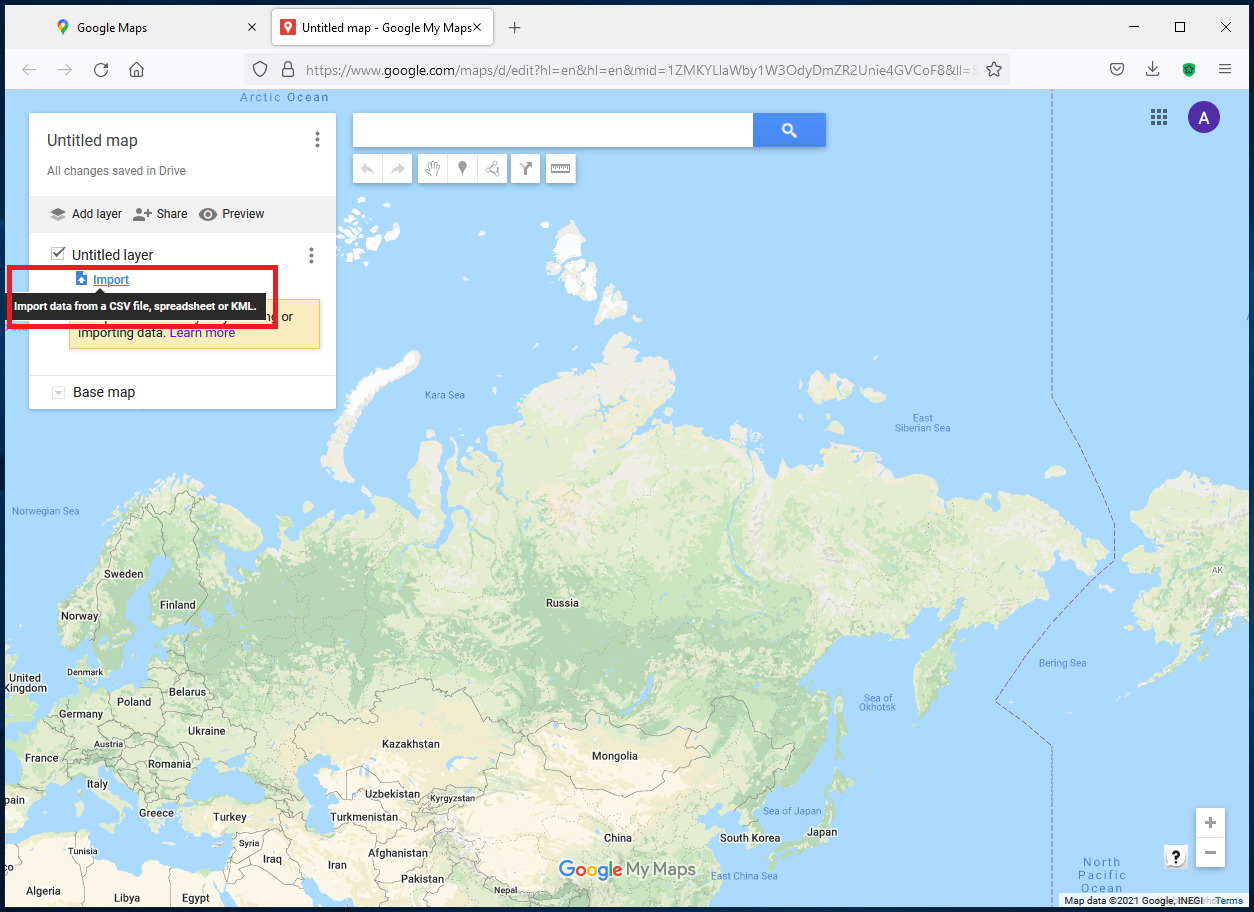Select the hand pan tool
1254x912 pixels.
click(x=432, y=169)
